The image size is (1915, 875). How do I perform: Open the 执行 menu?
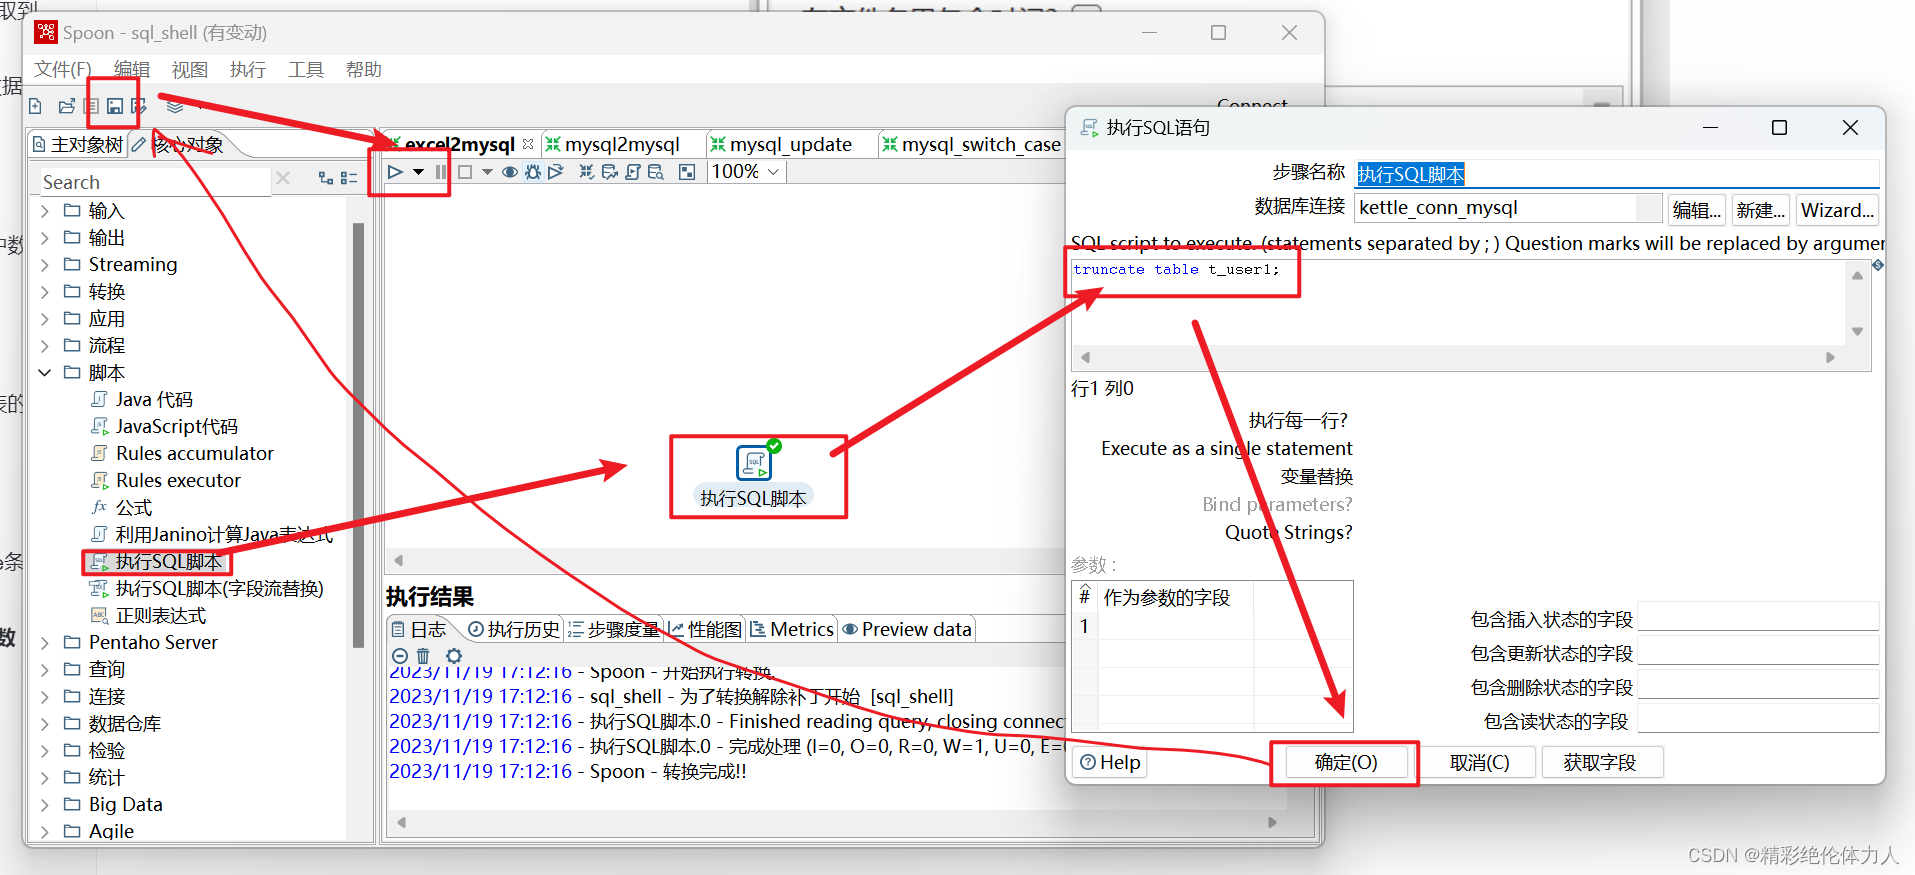pos(248,69)
